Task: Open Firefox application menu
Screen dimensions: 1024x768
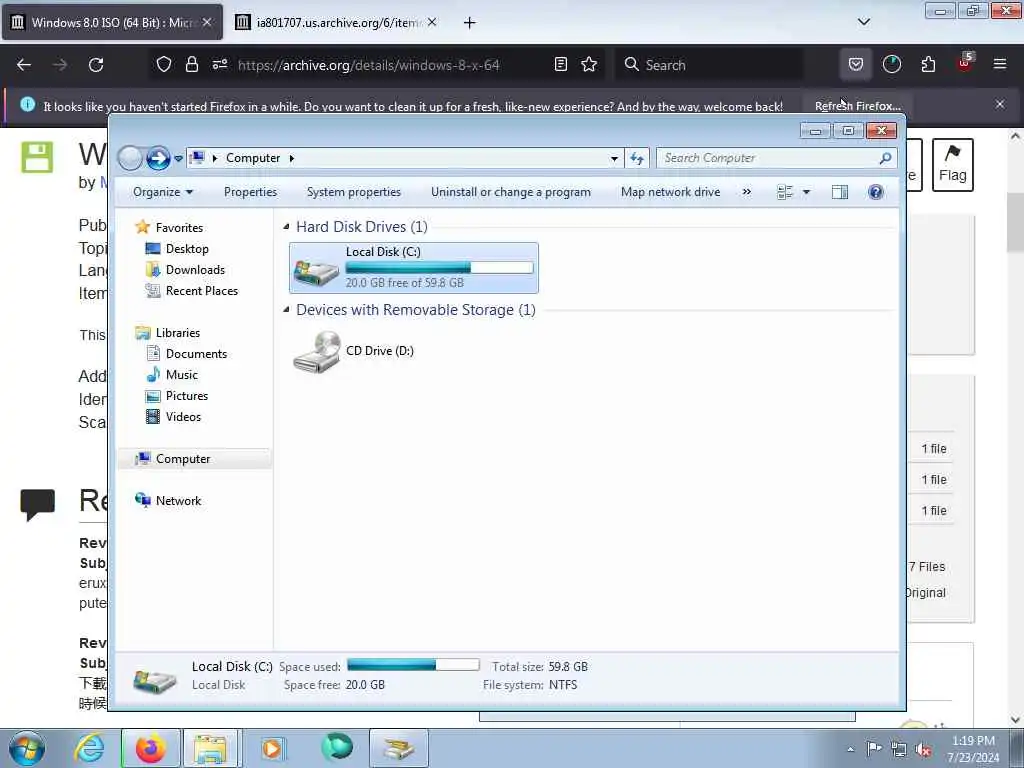Action: click(999, 64)
